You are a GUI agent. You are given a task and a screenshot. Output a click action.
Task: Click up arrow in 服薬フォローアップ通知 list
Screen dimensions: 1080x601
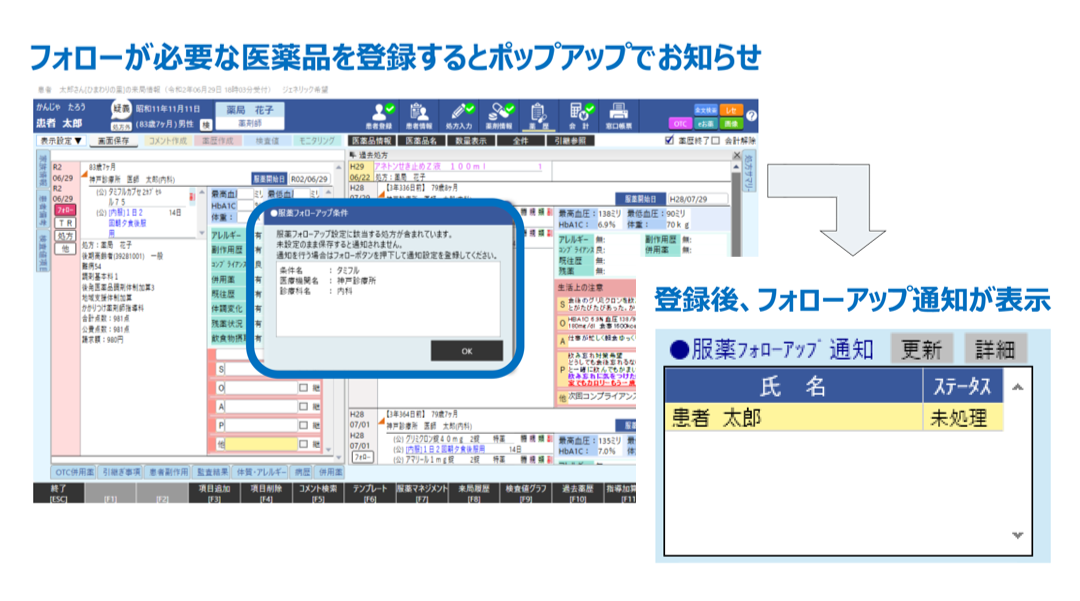tap(1017, 387)
